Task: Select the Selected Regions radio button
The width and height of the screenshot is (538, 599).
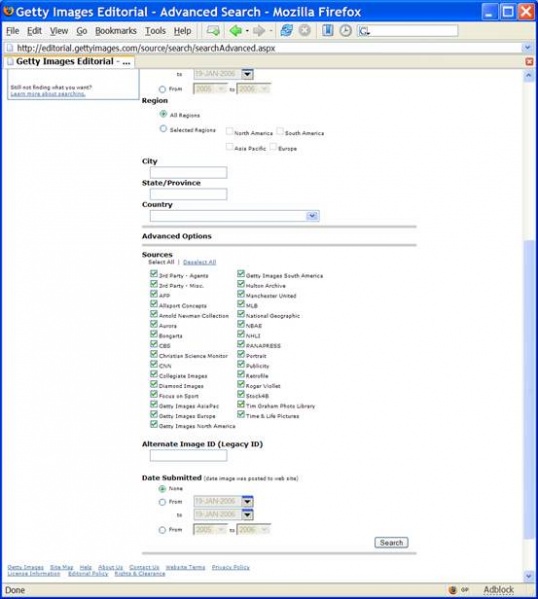Action: pyautogui.click(x=163, y=129)
